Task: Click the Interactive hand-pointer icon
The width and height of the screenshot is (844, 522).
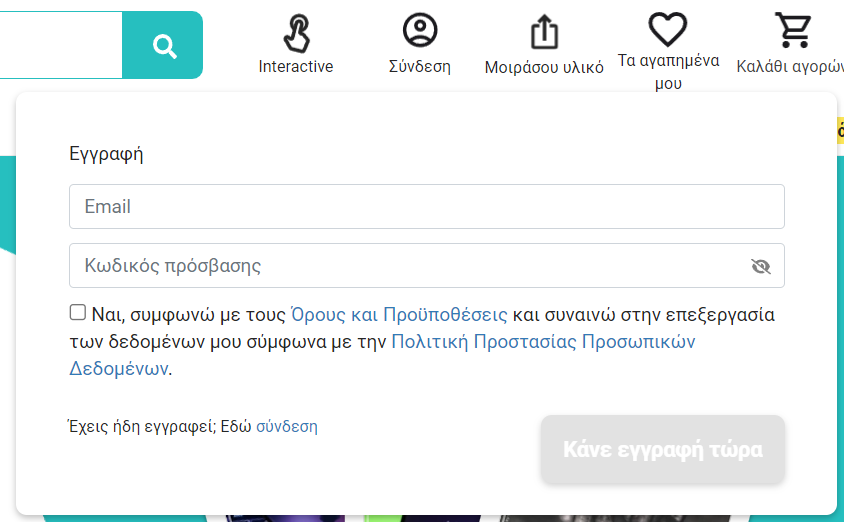Action: 296,33
